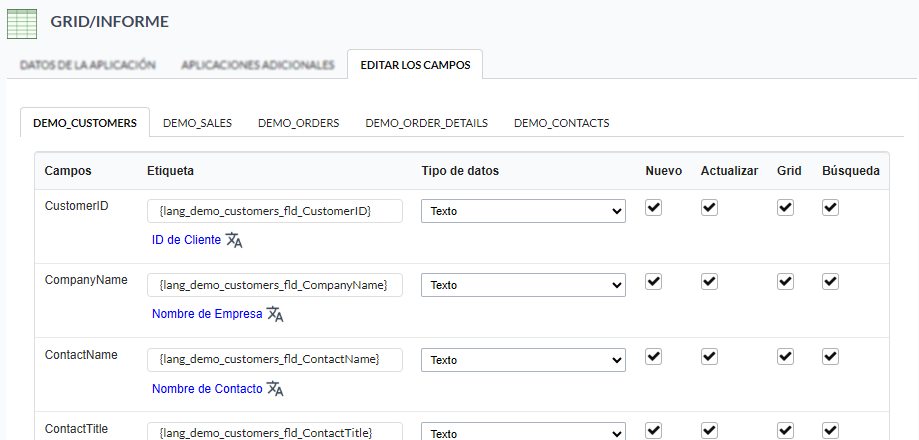Screen dimensions: 919x440
Task: Click translate icon beside ID de Cliente
Action: click(x=234, y=240)
